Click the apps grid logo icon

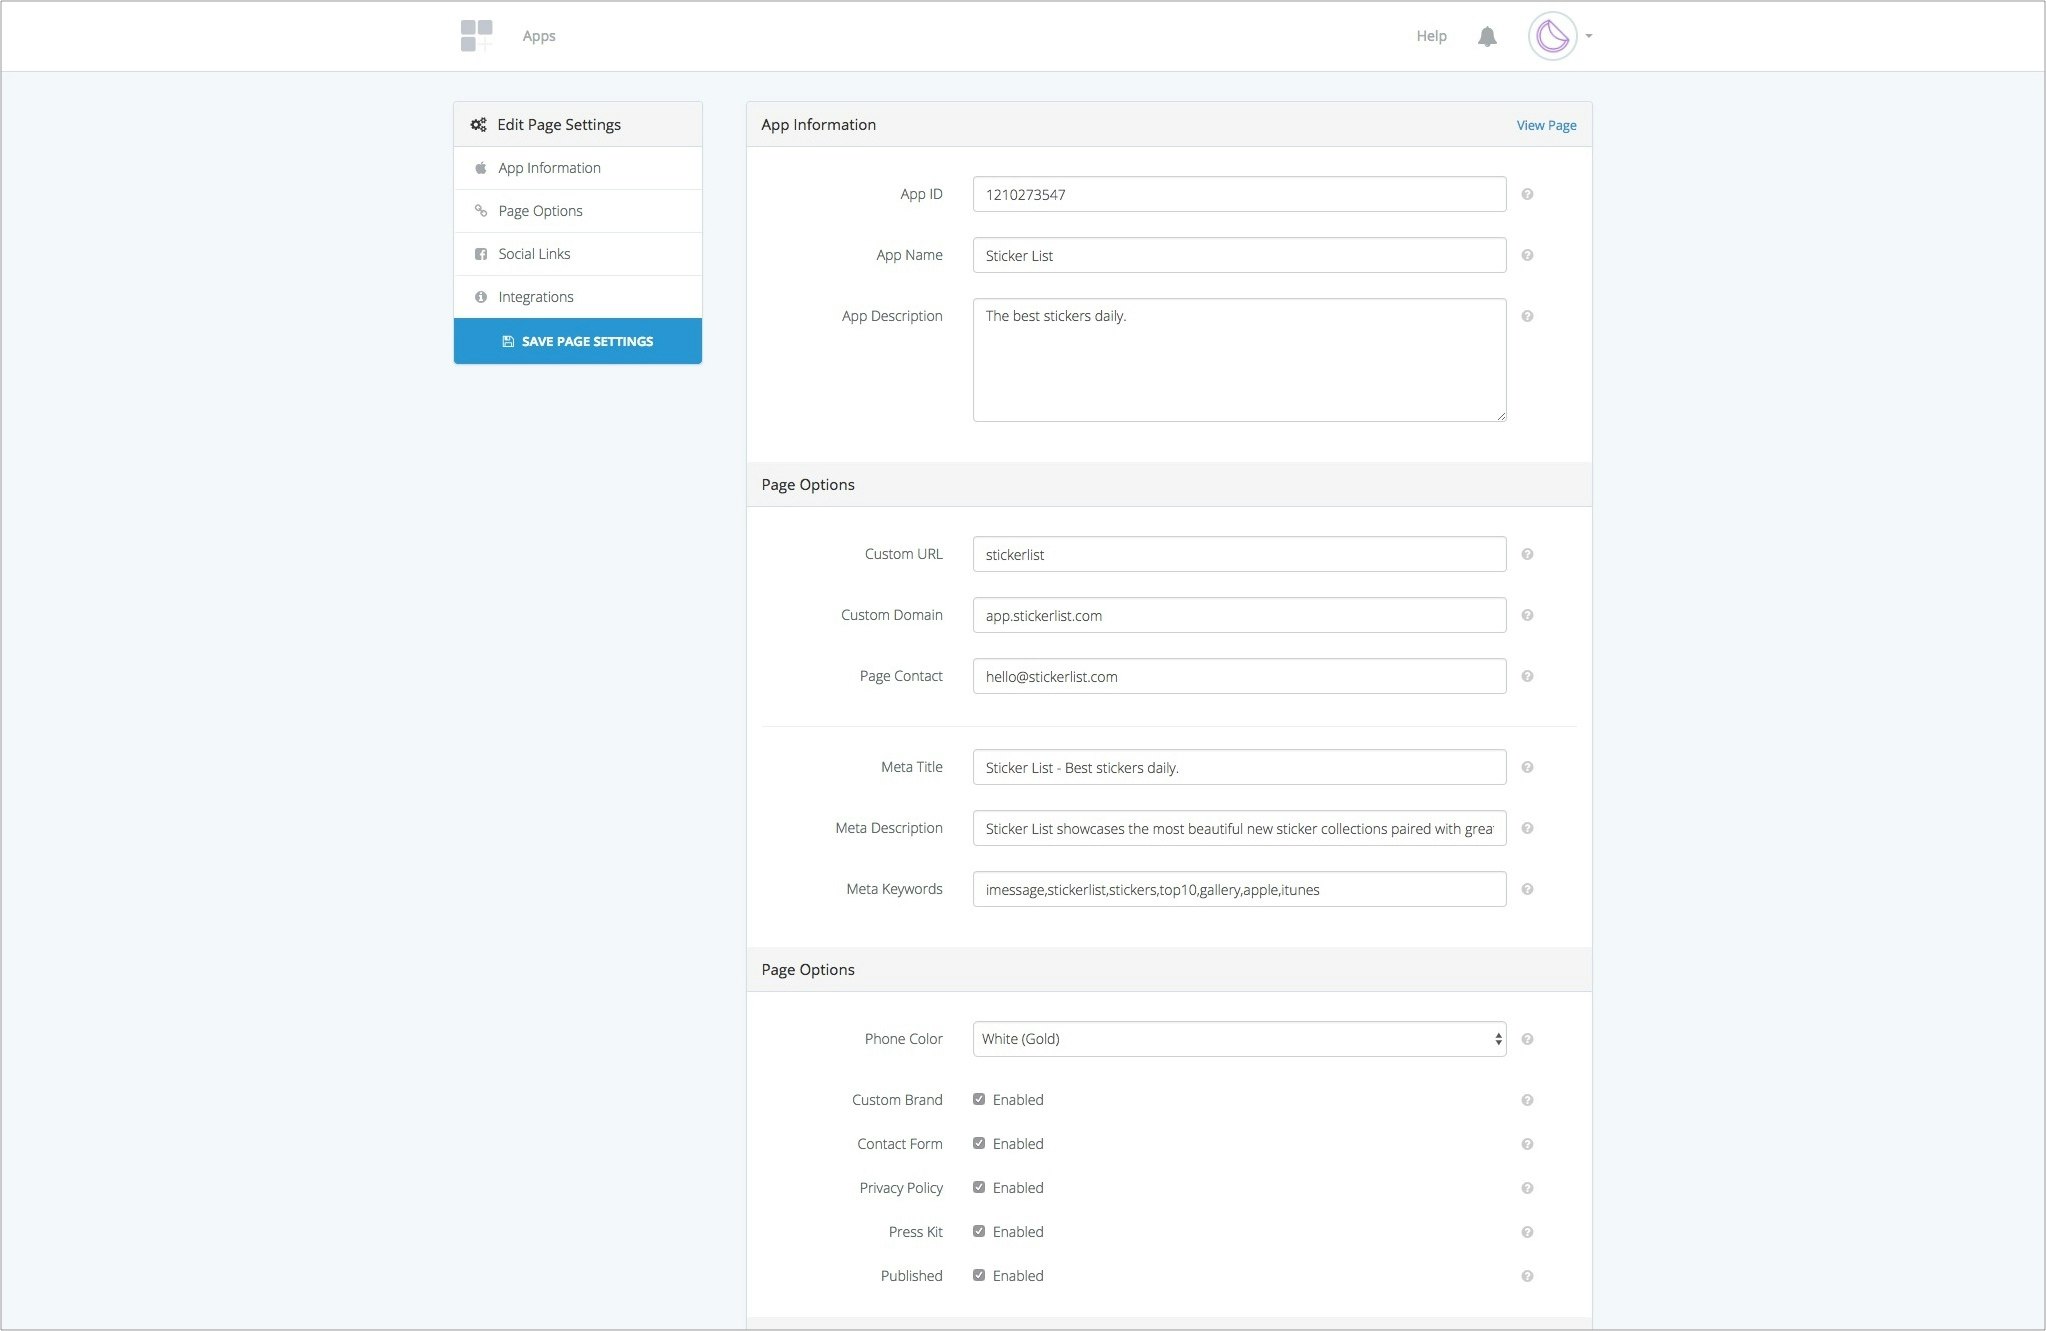point(476,36)
